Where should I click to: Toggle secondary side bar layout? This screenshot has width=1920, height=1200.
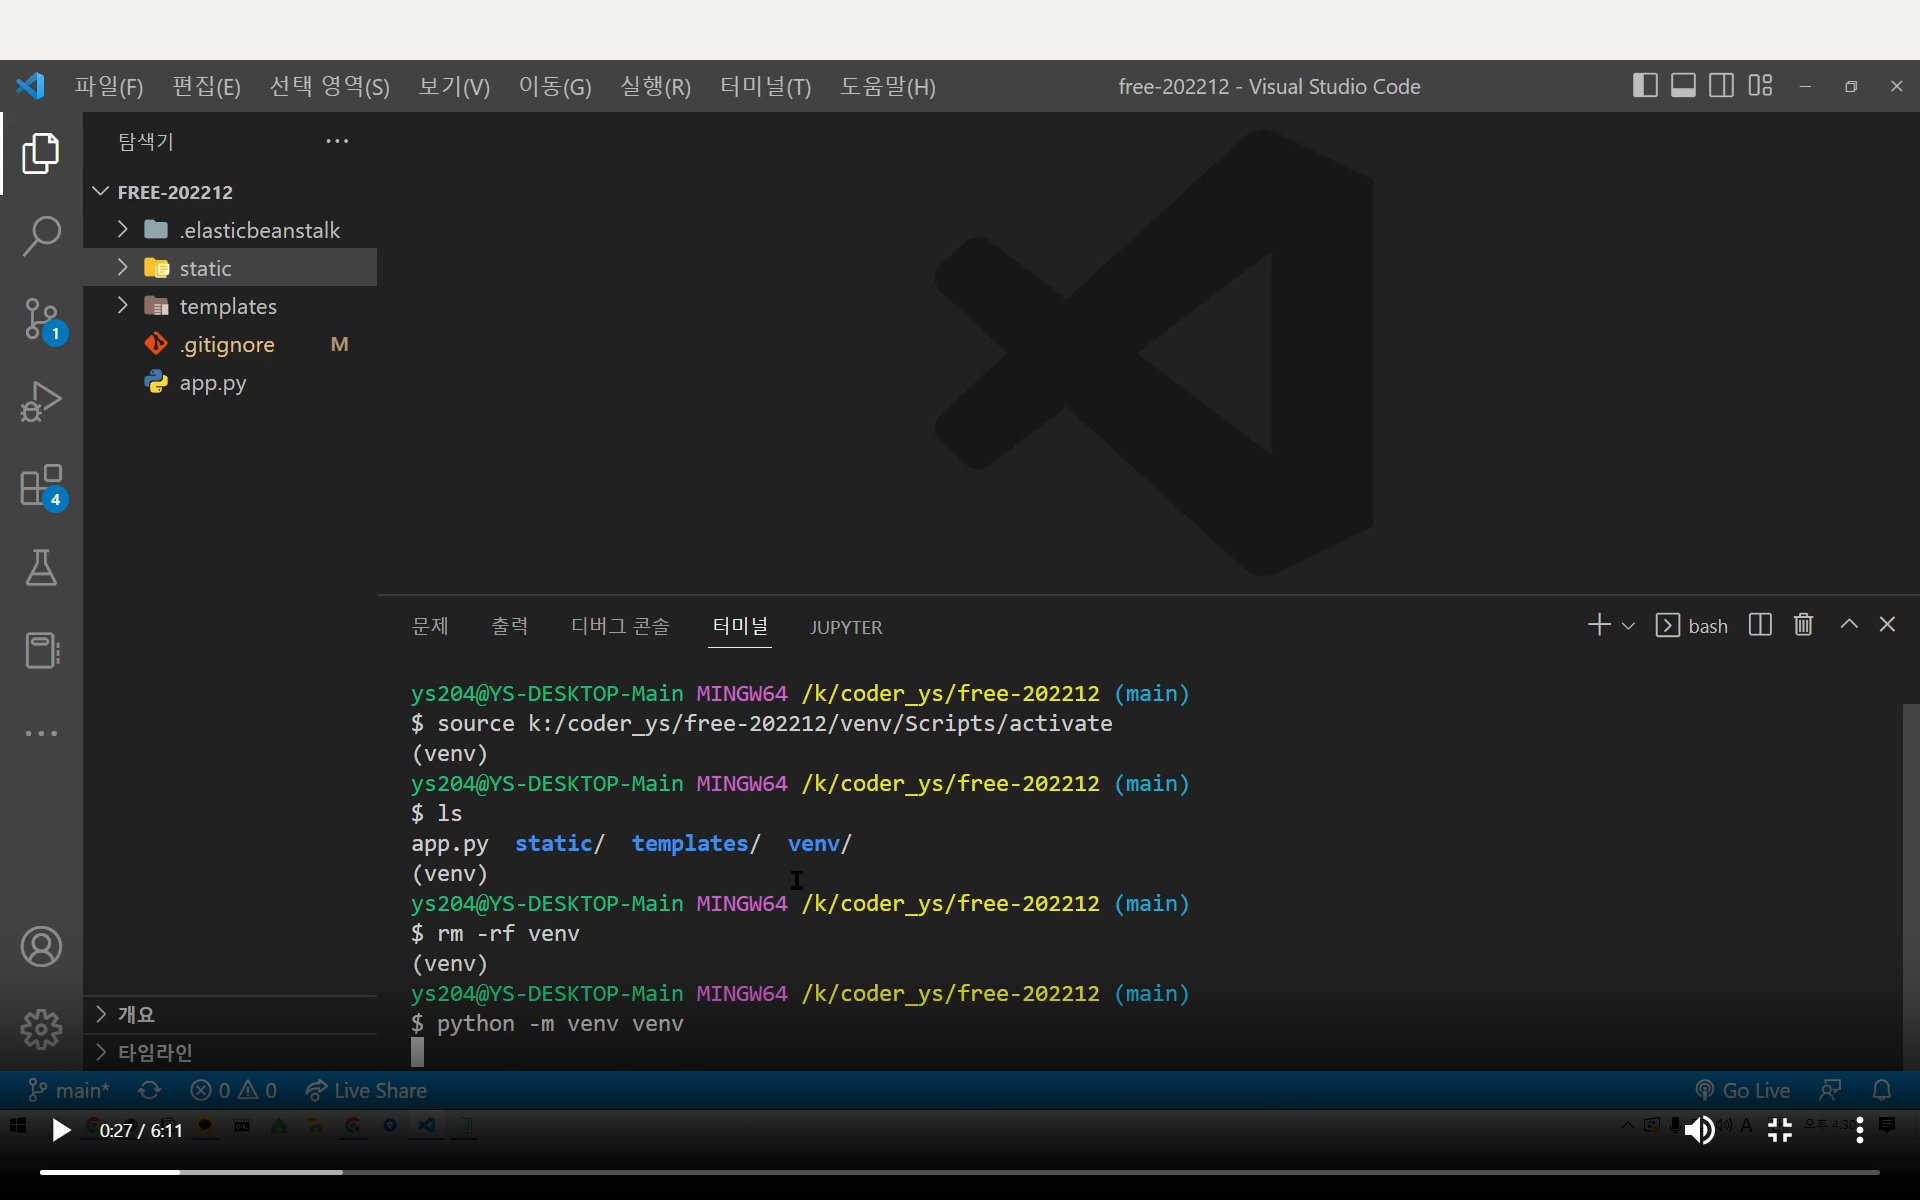pyautogui.click(x=1721, y=86)
